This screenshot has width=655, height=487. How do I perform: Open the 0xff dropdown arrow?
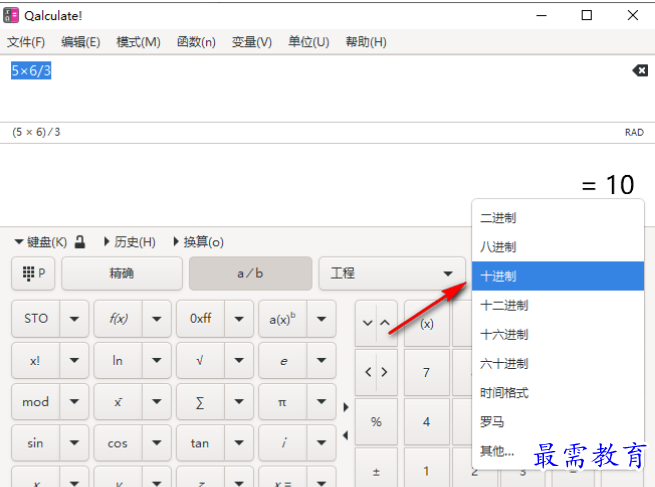click(x=239, y=319)
